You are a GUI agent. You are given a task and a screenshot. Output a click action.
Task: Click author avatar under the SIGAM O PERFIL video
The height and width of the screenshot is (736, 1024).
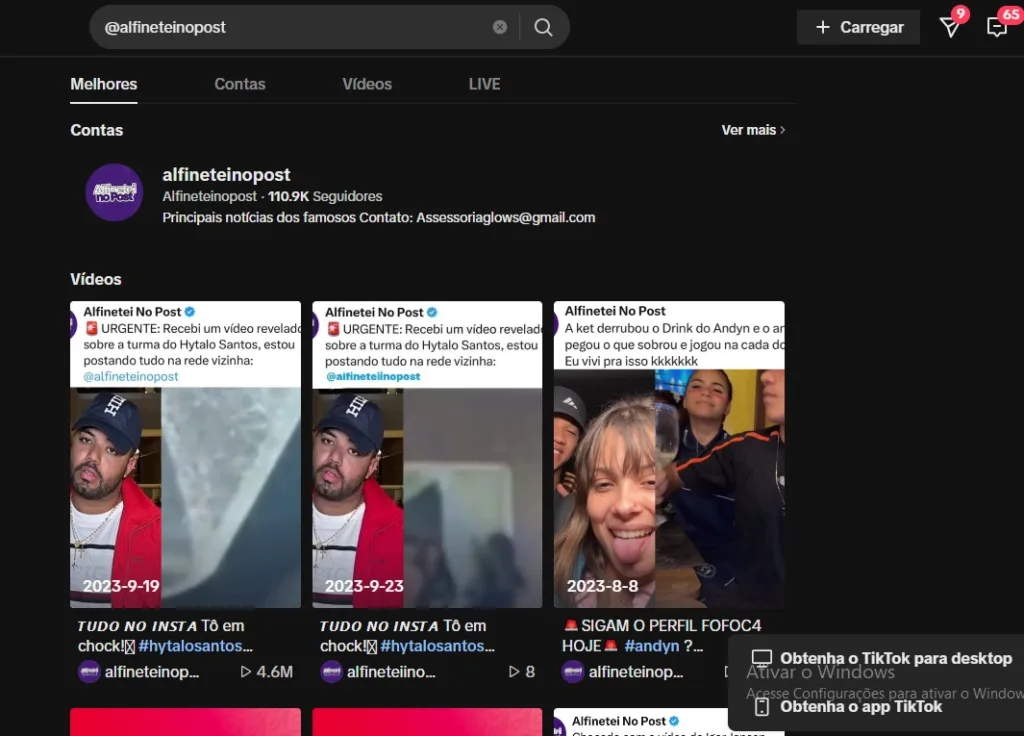573,671
